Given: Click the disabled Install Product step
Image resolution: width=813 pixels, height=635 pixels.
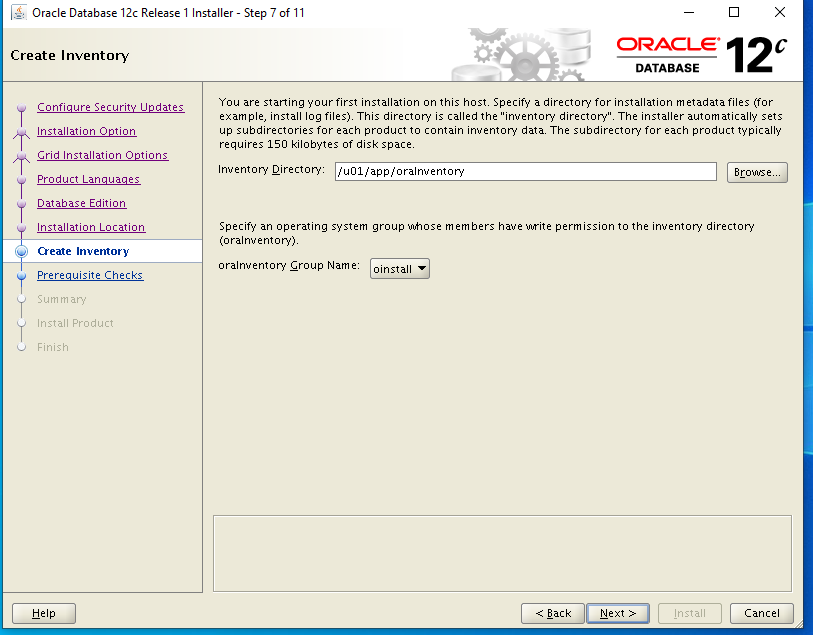Looking at the screenshot, I should pyautogui.click(x=75, y=323).
